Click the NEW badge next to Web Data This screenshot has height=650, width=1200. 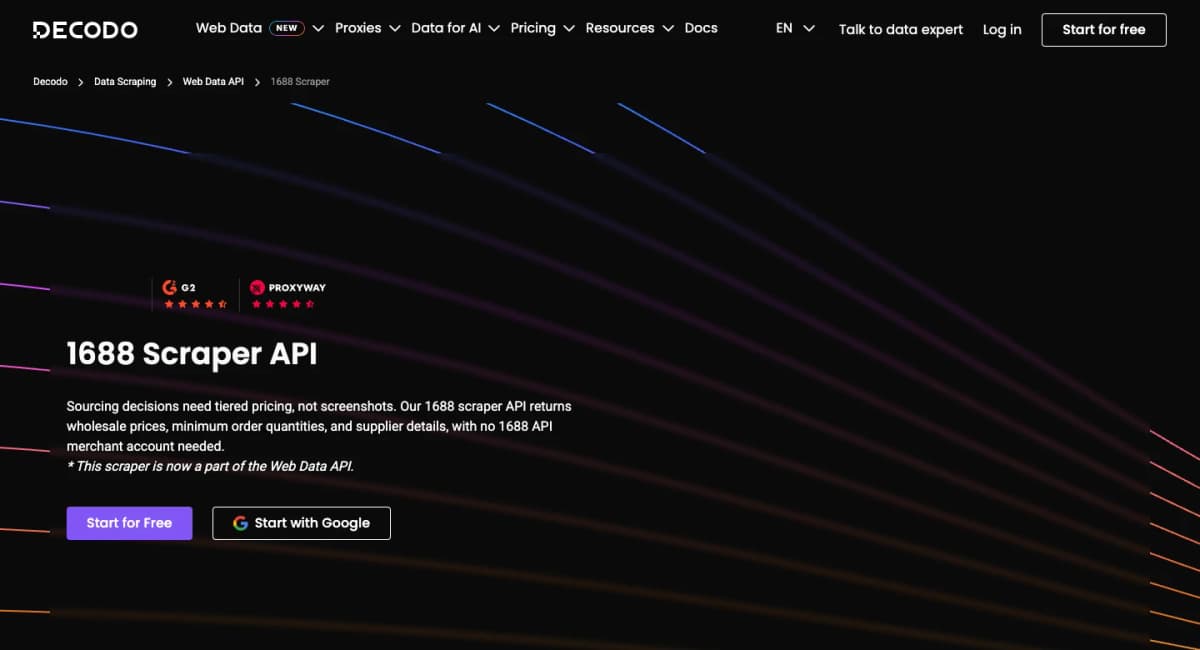287,28
